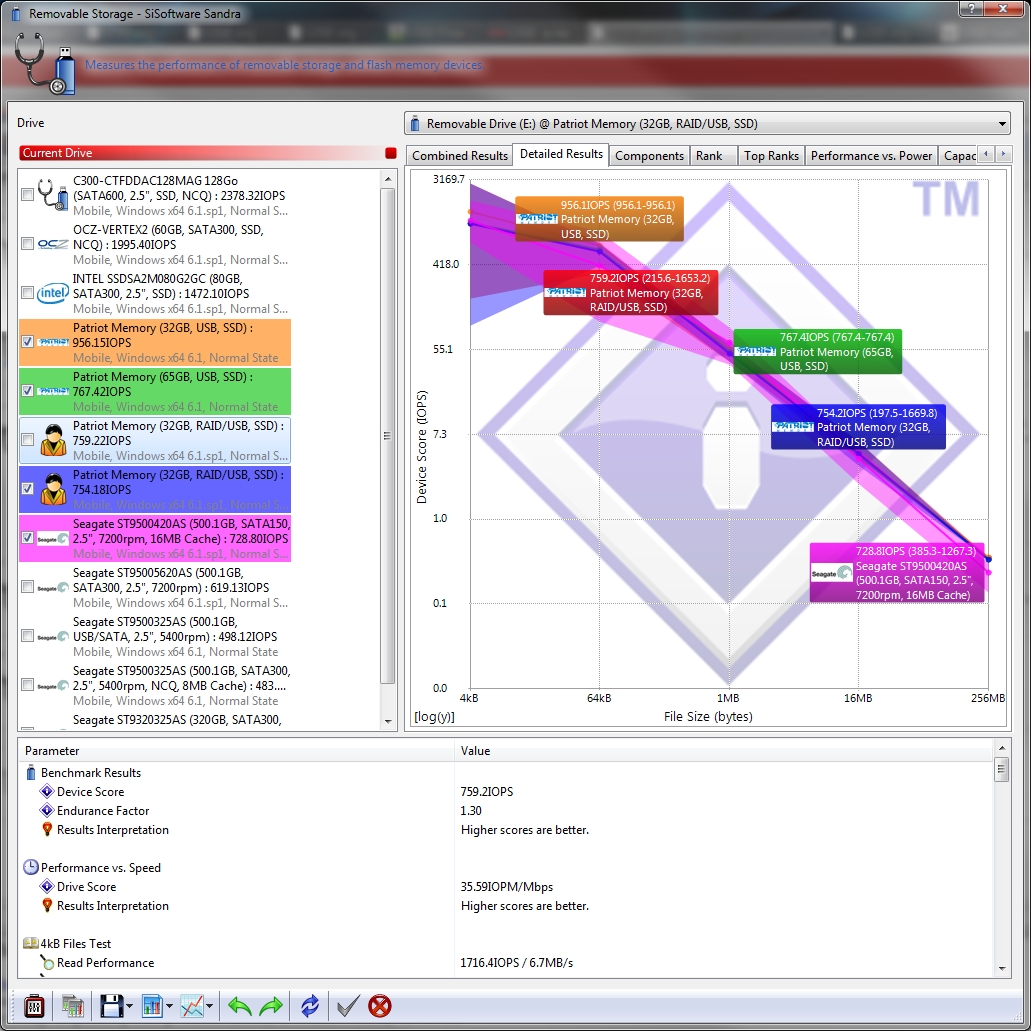Viewport: 1031px width, 1031px height.
Task: Click the 4kB Files Test book icon
Action: (30, 944)
